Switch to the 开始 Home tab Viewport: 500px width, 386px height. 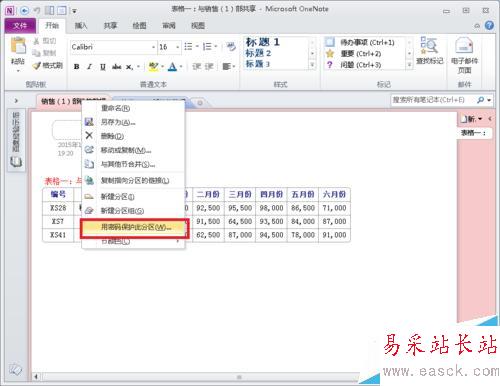point(52,26)
